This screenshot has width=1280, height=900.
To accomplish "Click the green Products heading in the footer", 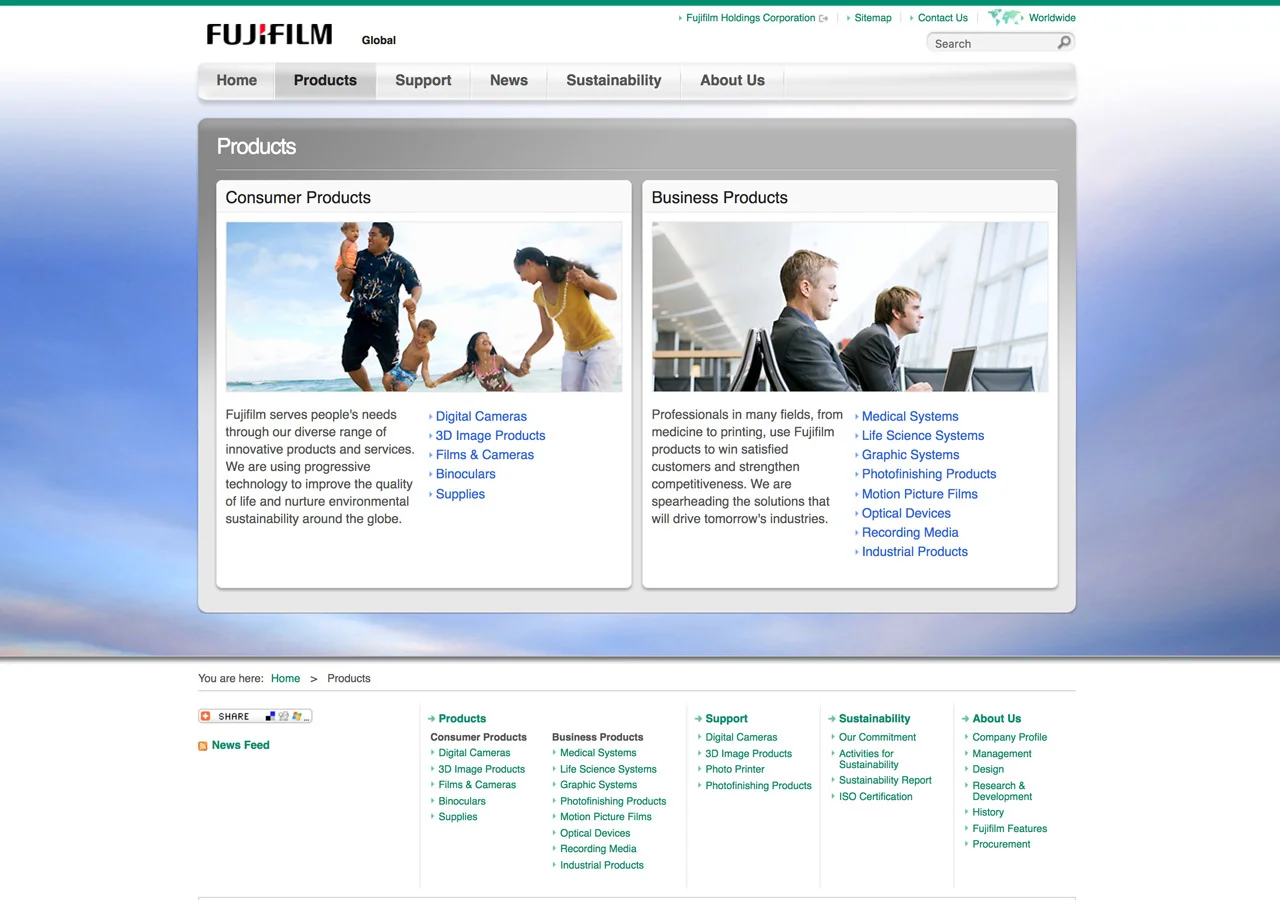I will pyautogui.click(x=462, y=718).
